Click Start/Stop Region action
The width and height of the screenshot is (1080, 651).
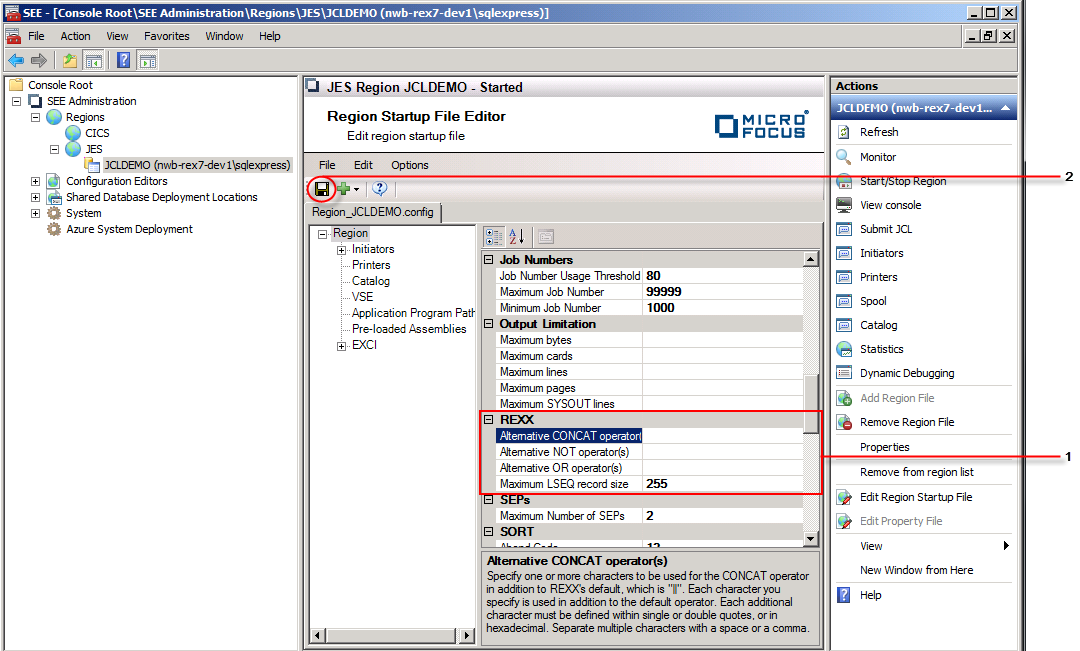902,181
